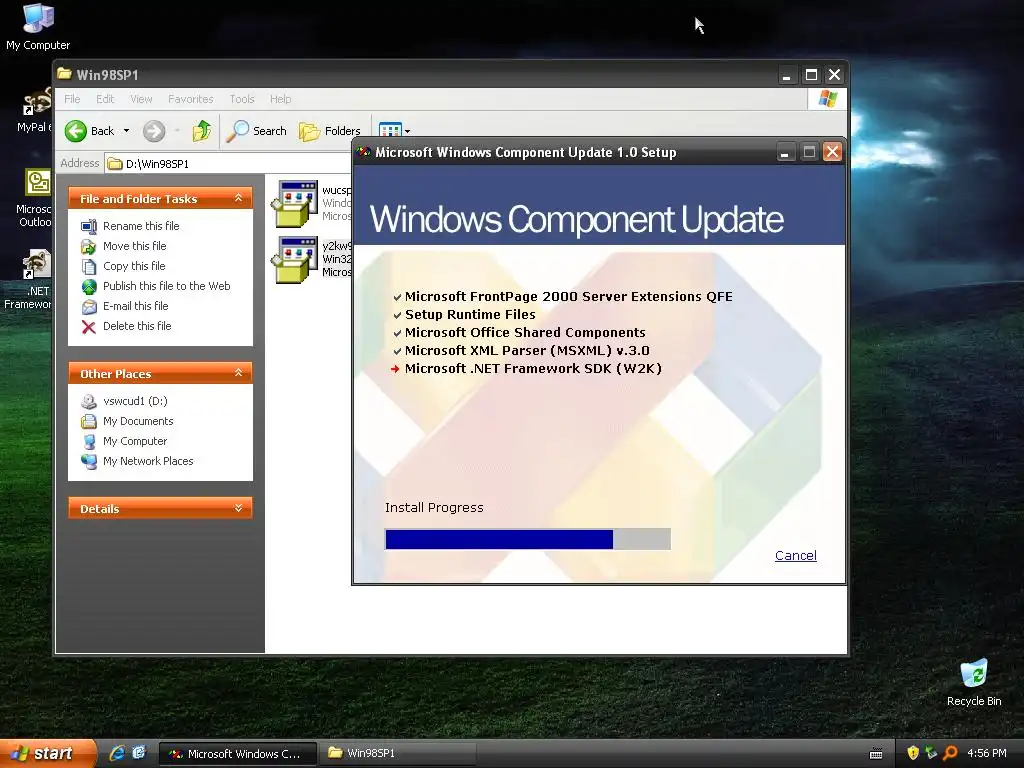Open the Forward history dropdown arrow
This screenshot has height=768, width=1024.
click(x=176, y=131)
